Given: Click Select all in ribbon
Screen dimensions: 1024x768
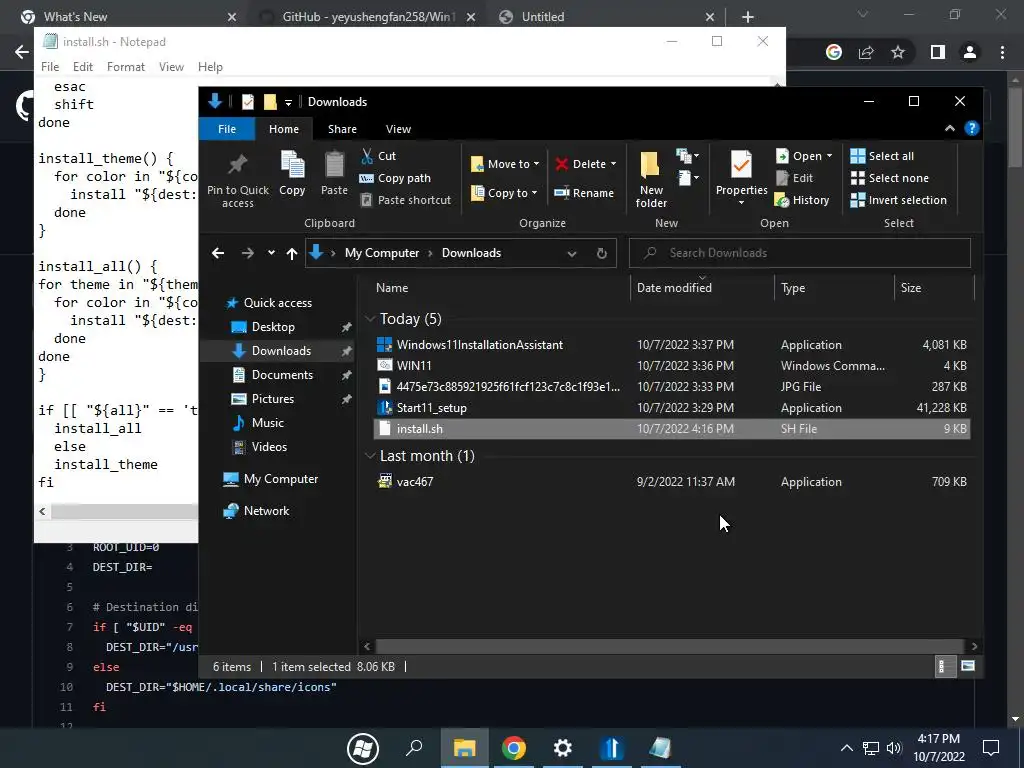Looking at the screenshot, I should coord(882,156).
